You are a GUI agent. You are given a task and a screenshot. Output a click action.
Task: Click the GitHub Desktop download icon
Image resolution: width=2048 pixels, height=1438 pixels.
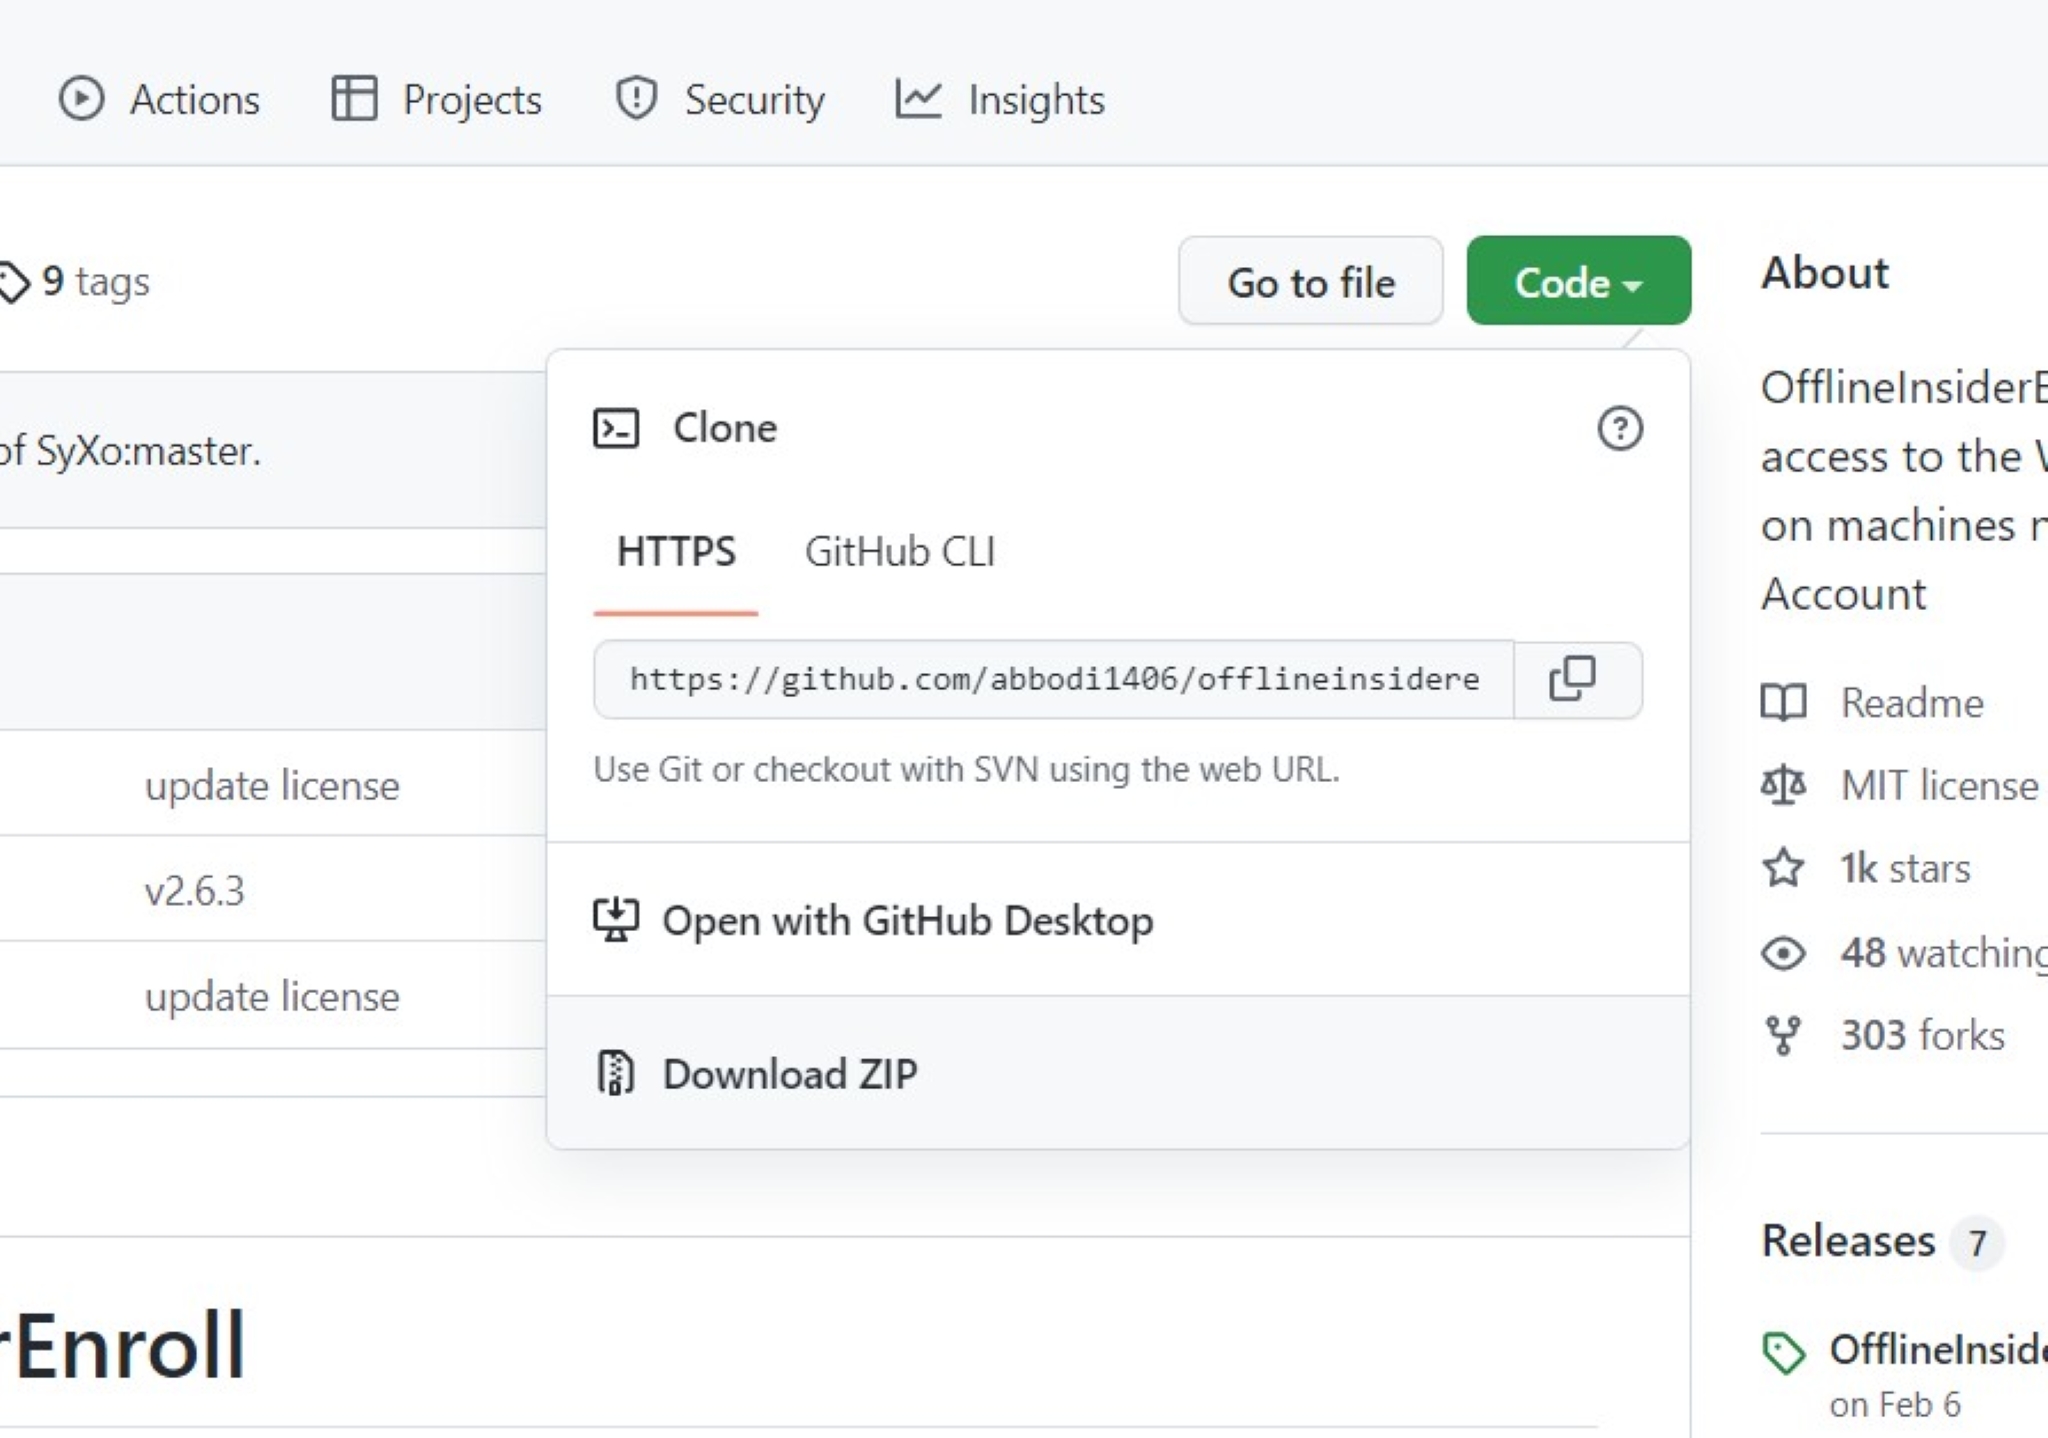coord(616,920)
